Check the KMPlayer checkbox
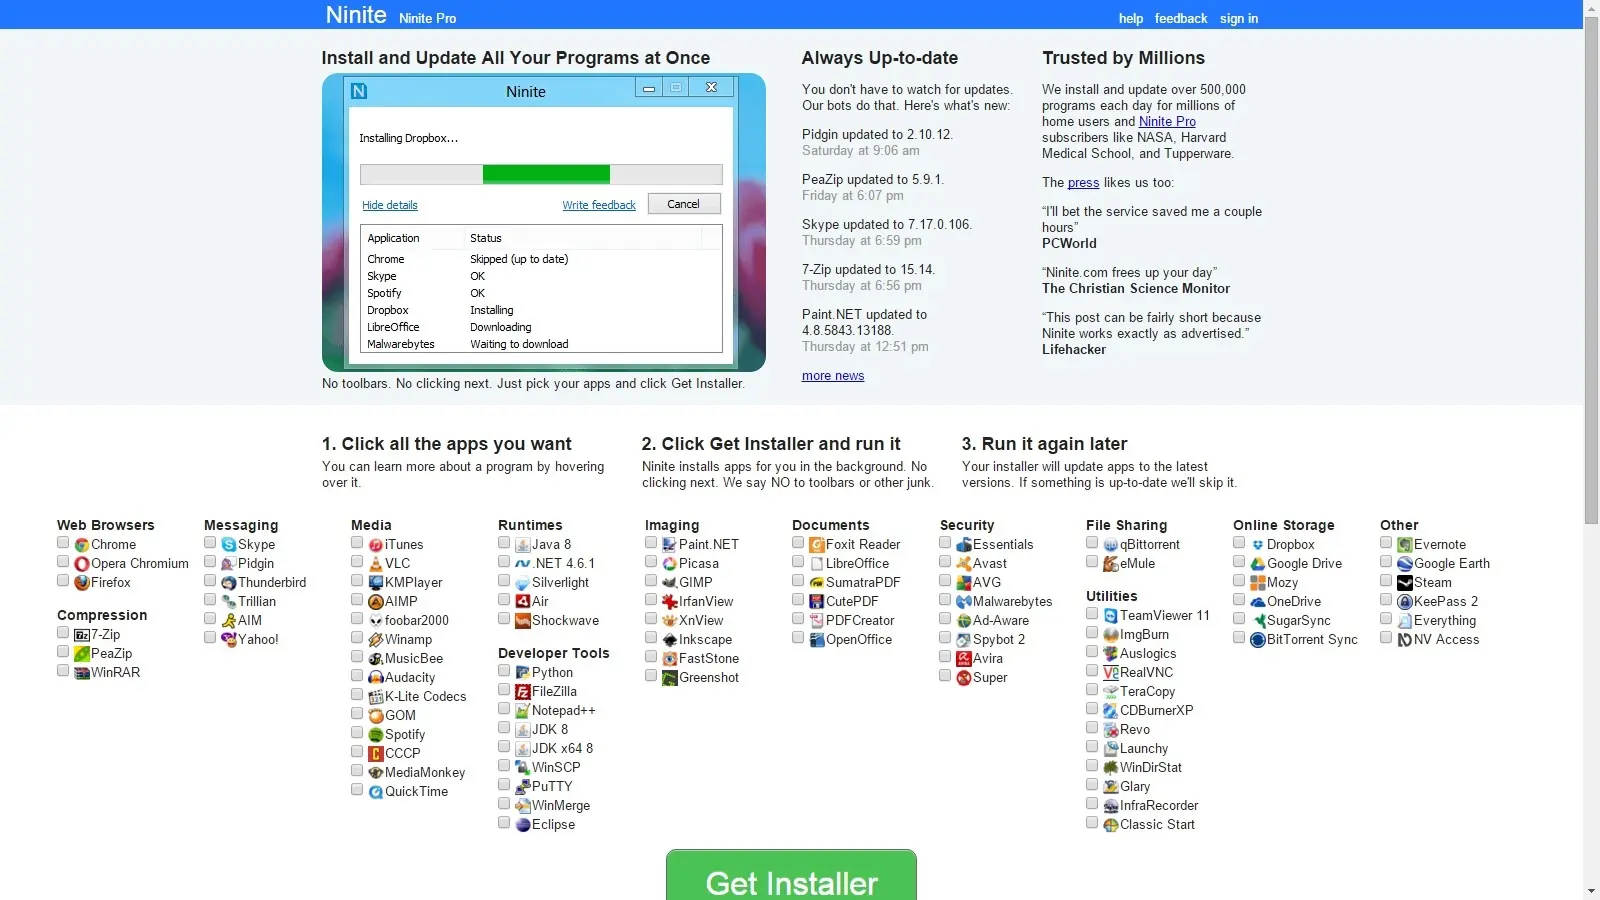 (357, 581)
